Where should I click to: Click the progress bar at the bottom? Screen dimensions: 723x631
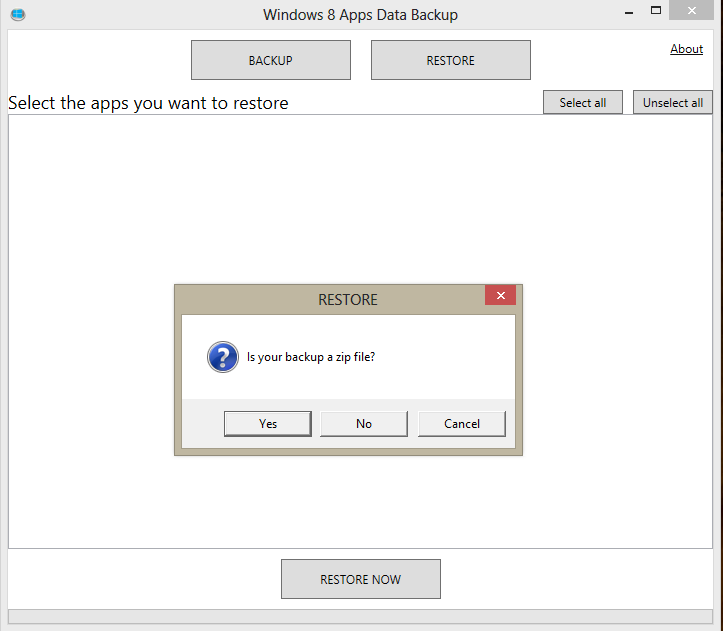[361, 616]
